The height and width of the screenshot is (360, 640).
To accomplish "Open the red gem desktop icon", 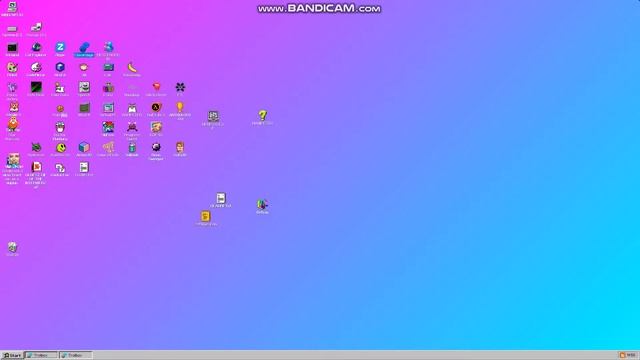I will click(x=156, y=87).
